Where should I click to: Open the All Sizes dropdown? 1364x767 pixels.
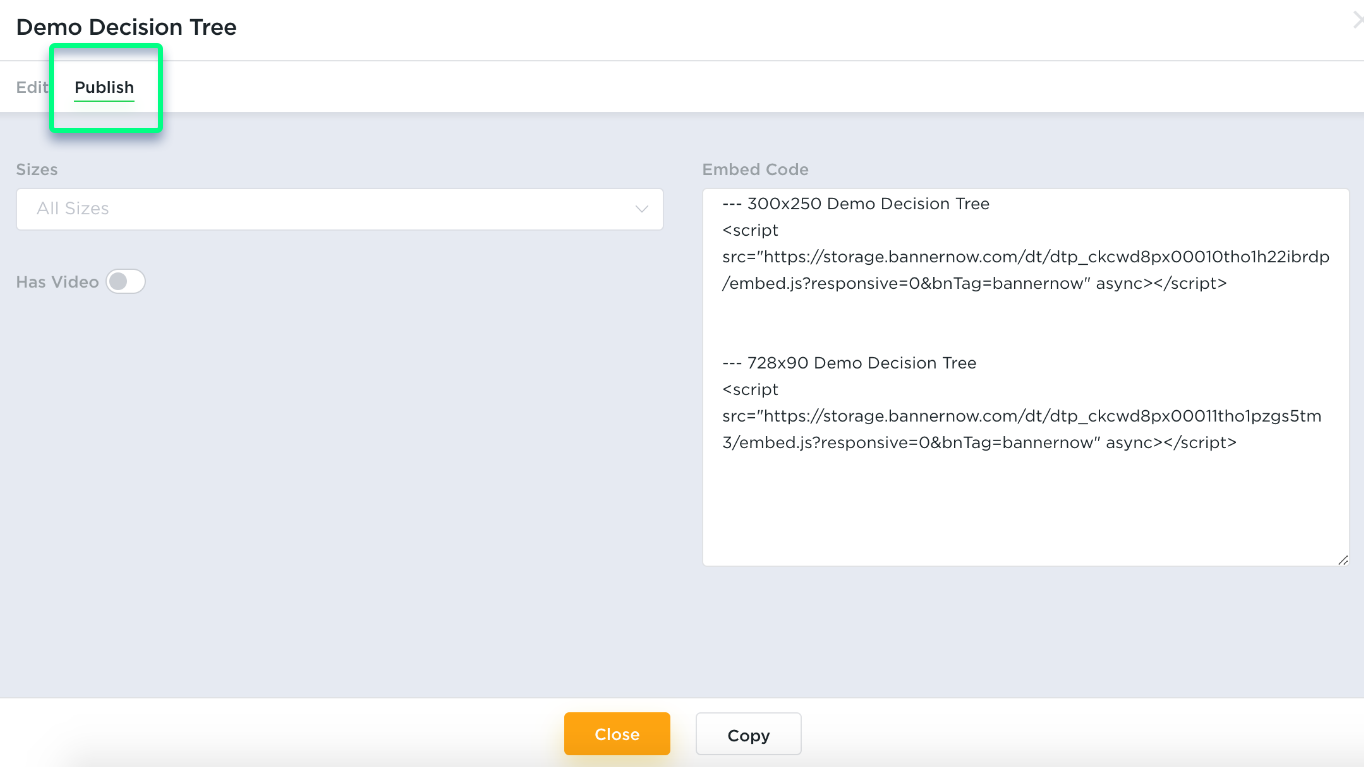coord(340,209)
